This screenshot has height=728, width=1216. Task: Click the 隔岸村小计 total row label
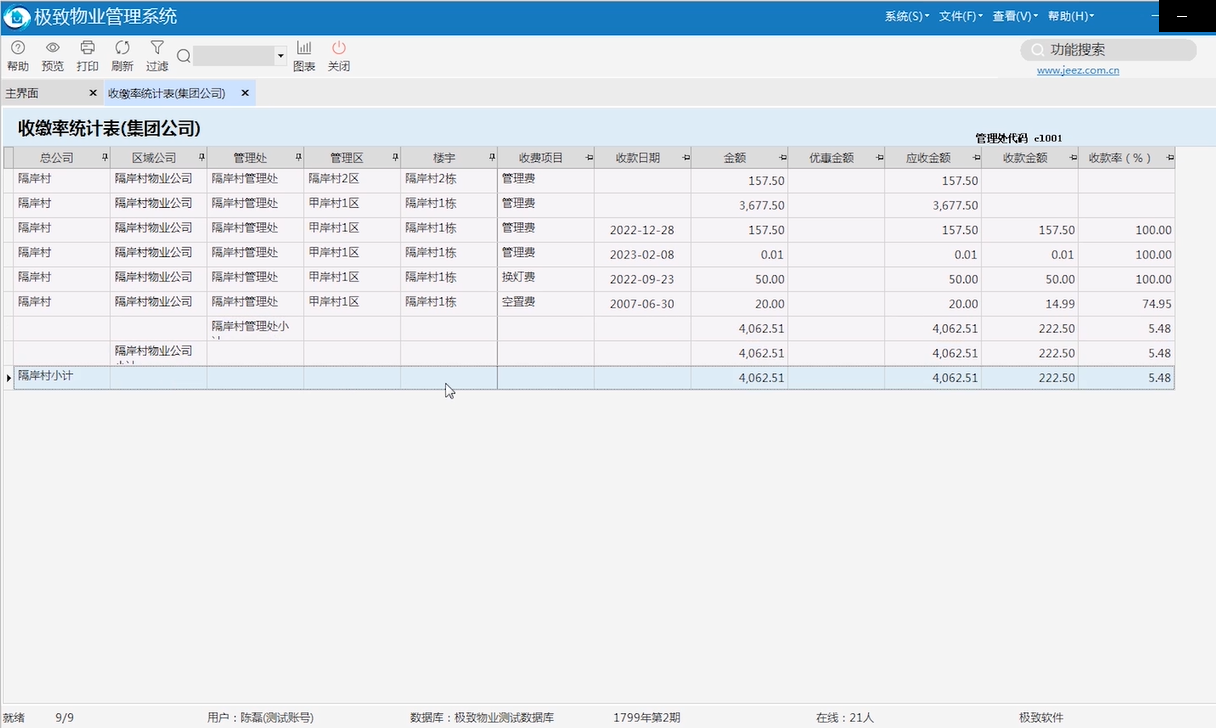48,376
